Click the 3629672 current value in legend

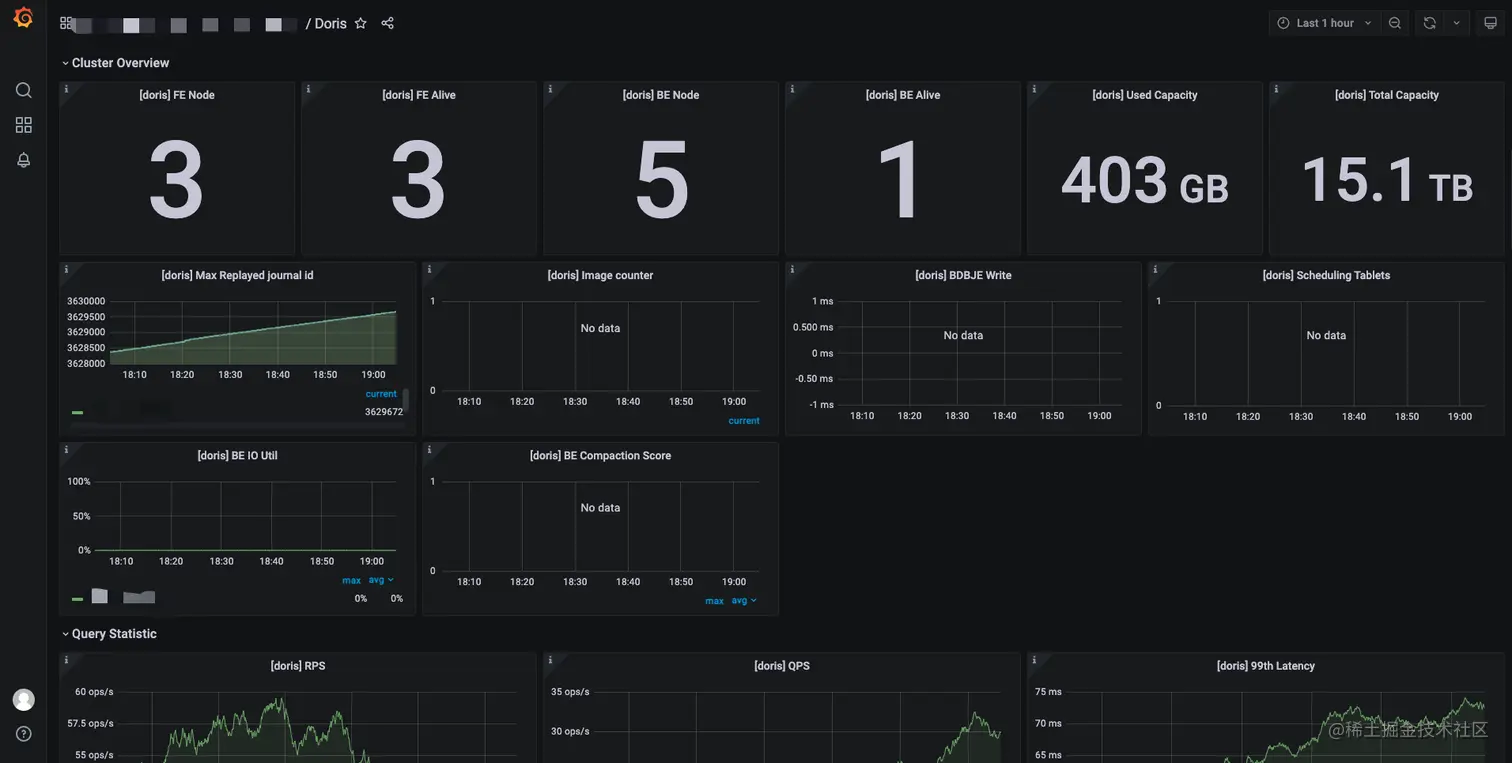tap(384, 412)
